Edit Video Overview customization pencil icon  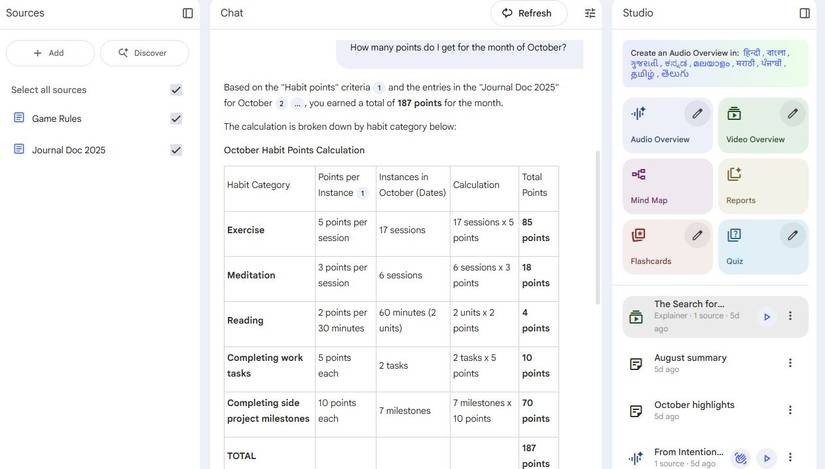coord(792,113)
